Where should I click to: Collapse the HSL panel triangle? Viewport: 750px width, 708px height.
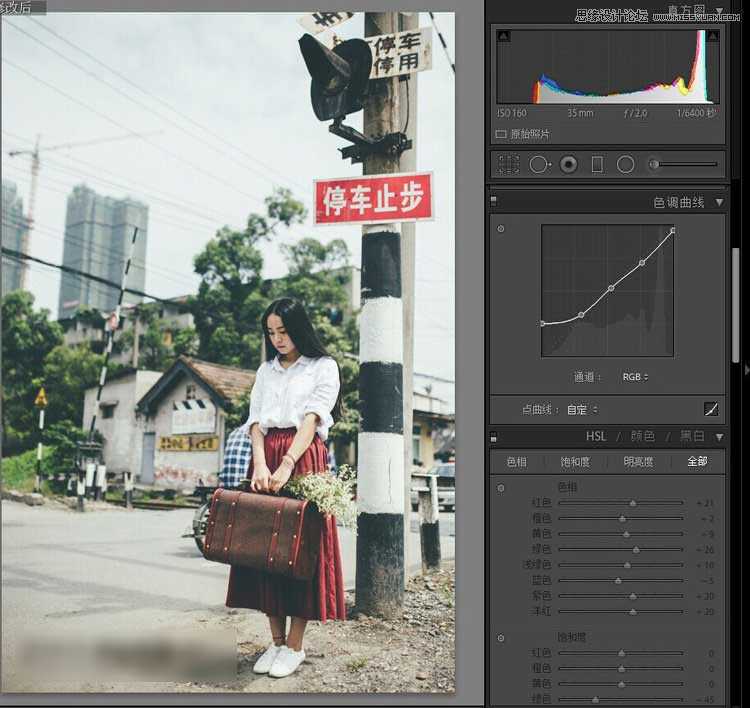(x=719, y=437)
